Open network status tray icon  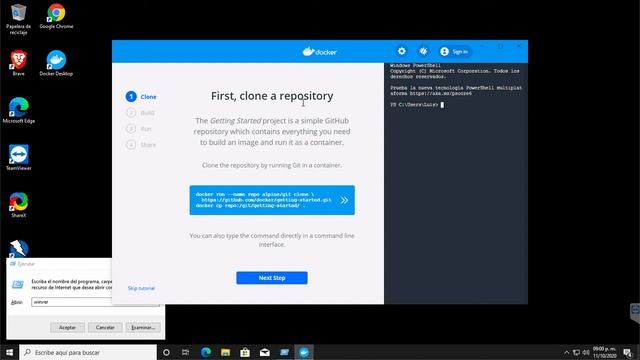pyautogui.click(x=576, y=352)
